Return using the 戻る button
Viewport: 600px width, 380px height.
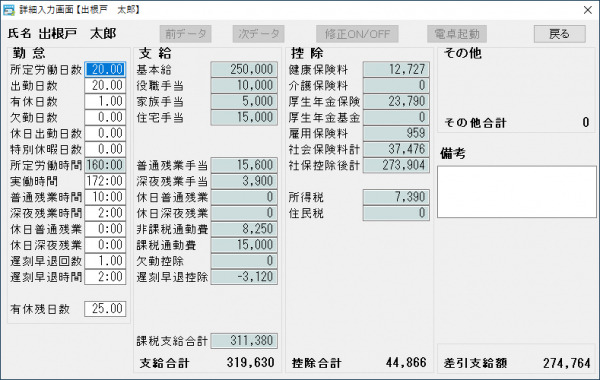(559, 34)
